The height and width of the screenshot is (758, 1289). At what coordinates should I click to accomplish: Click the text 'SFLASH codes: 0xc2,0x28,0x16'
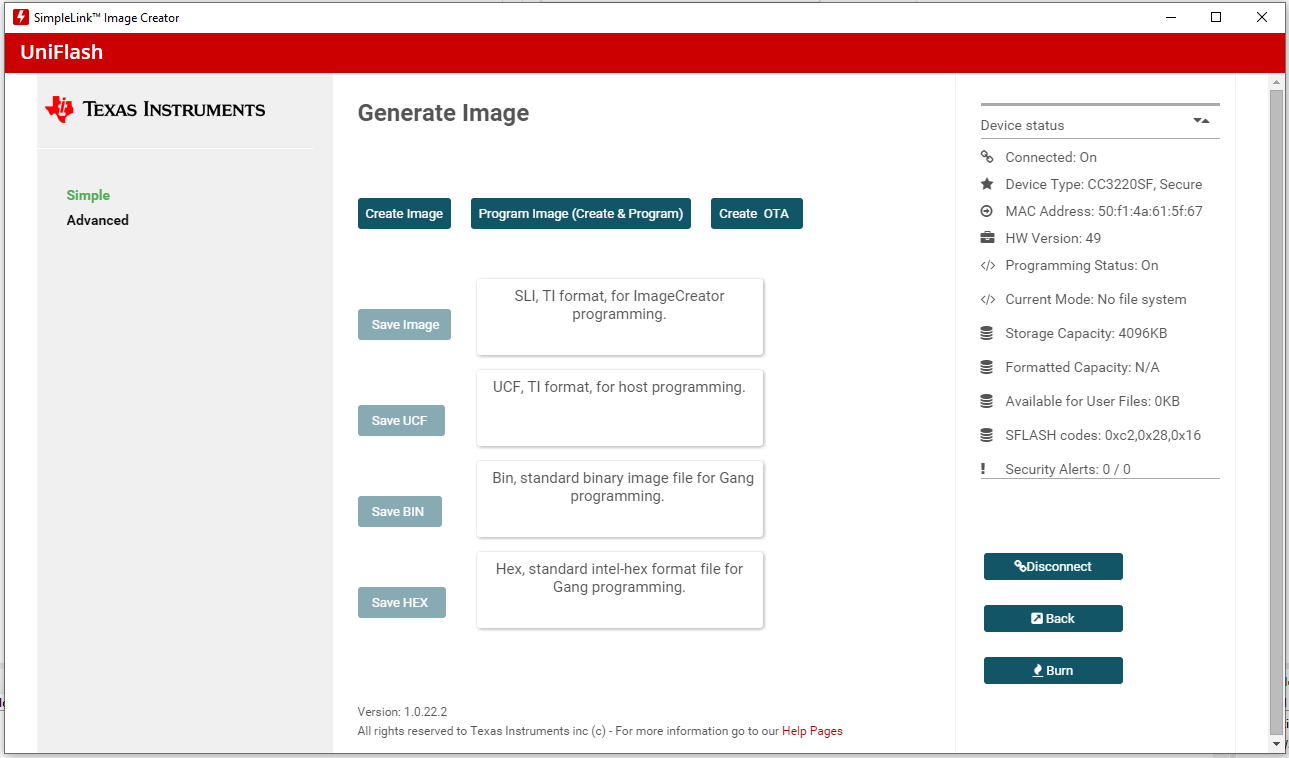point(1103,435)
